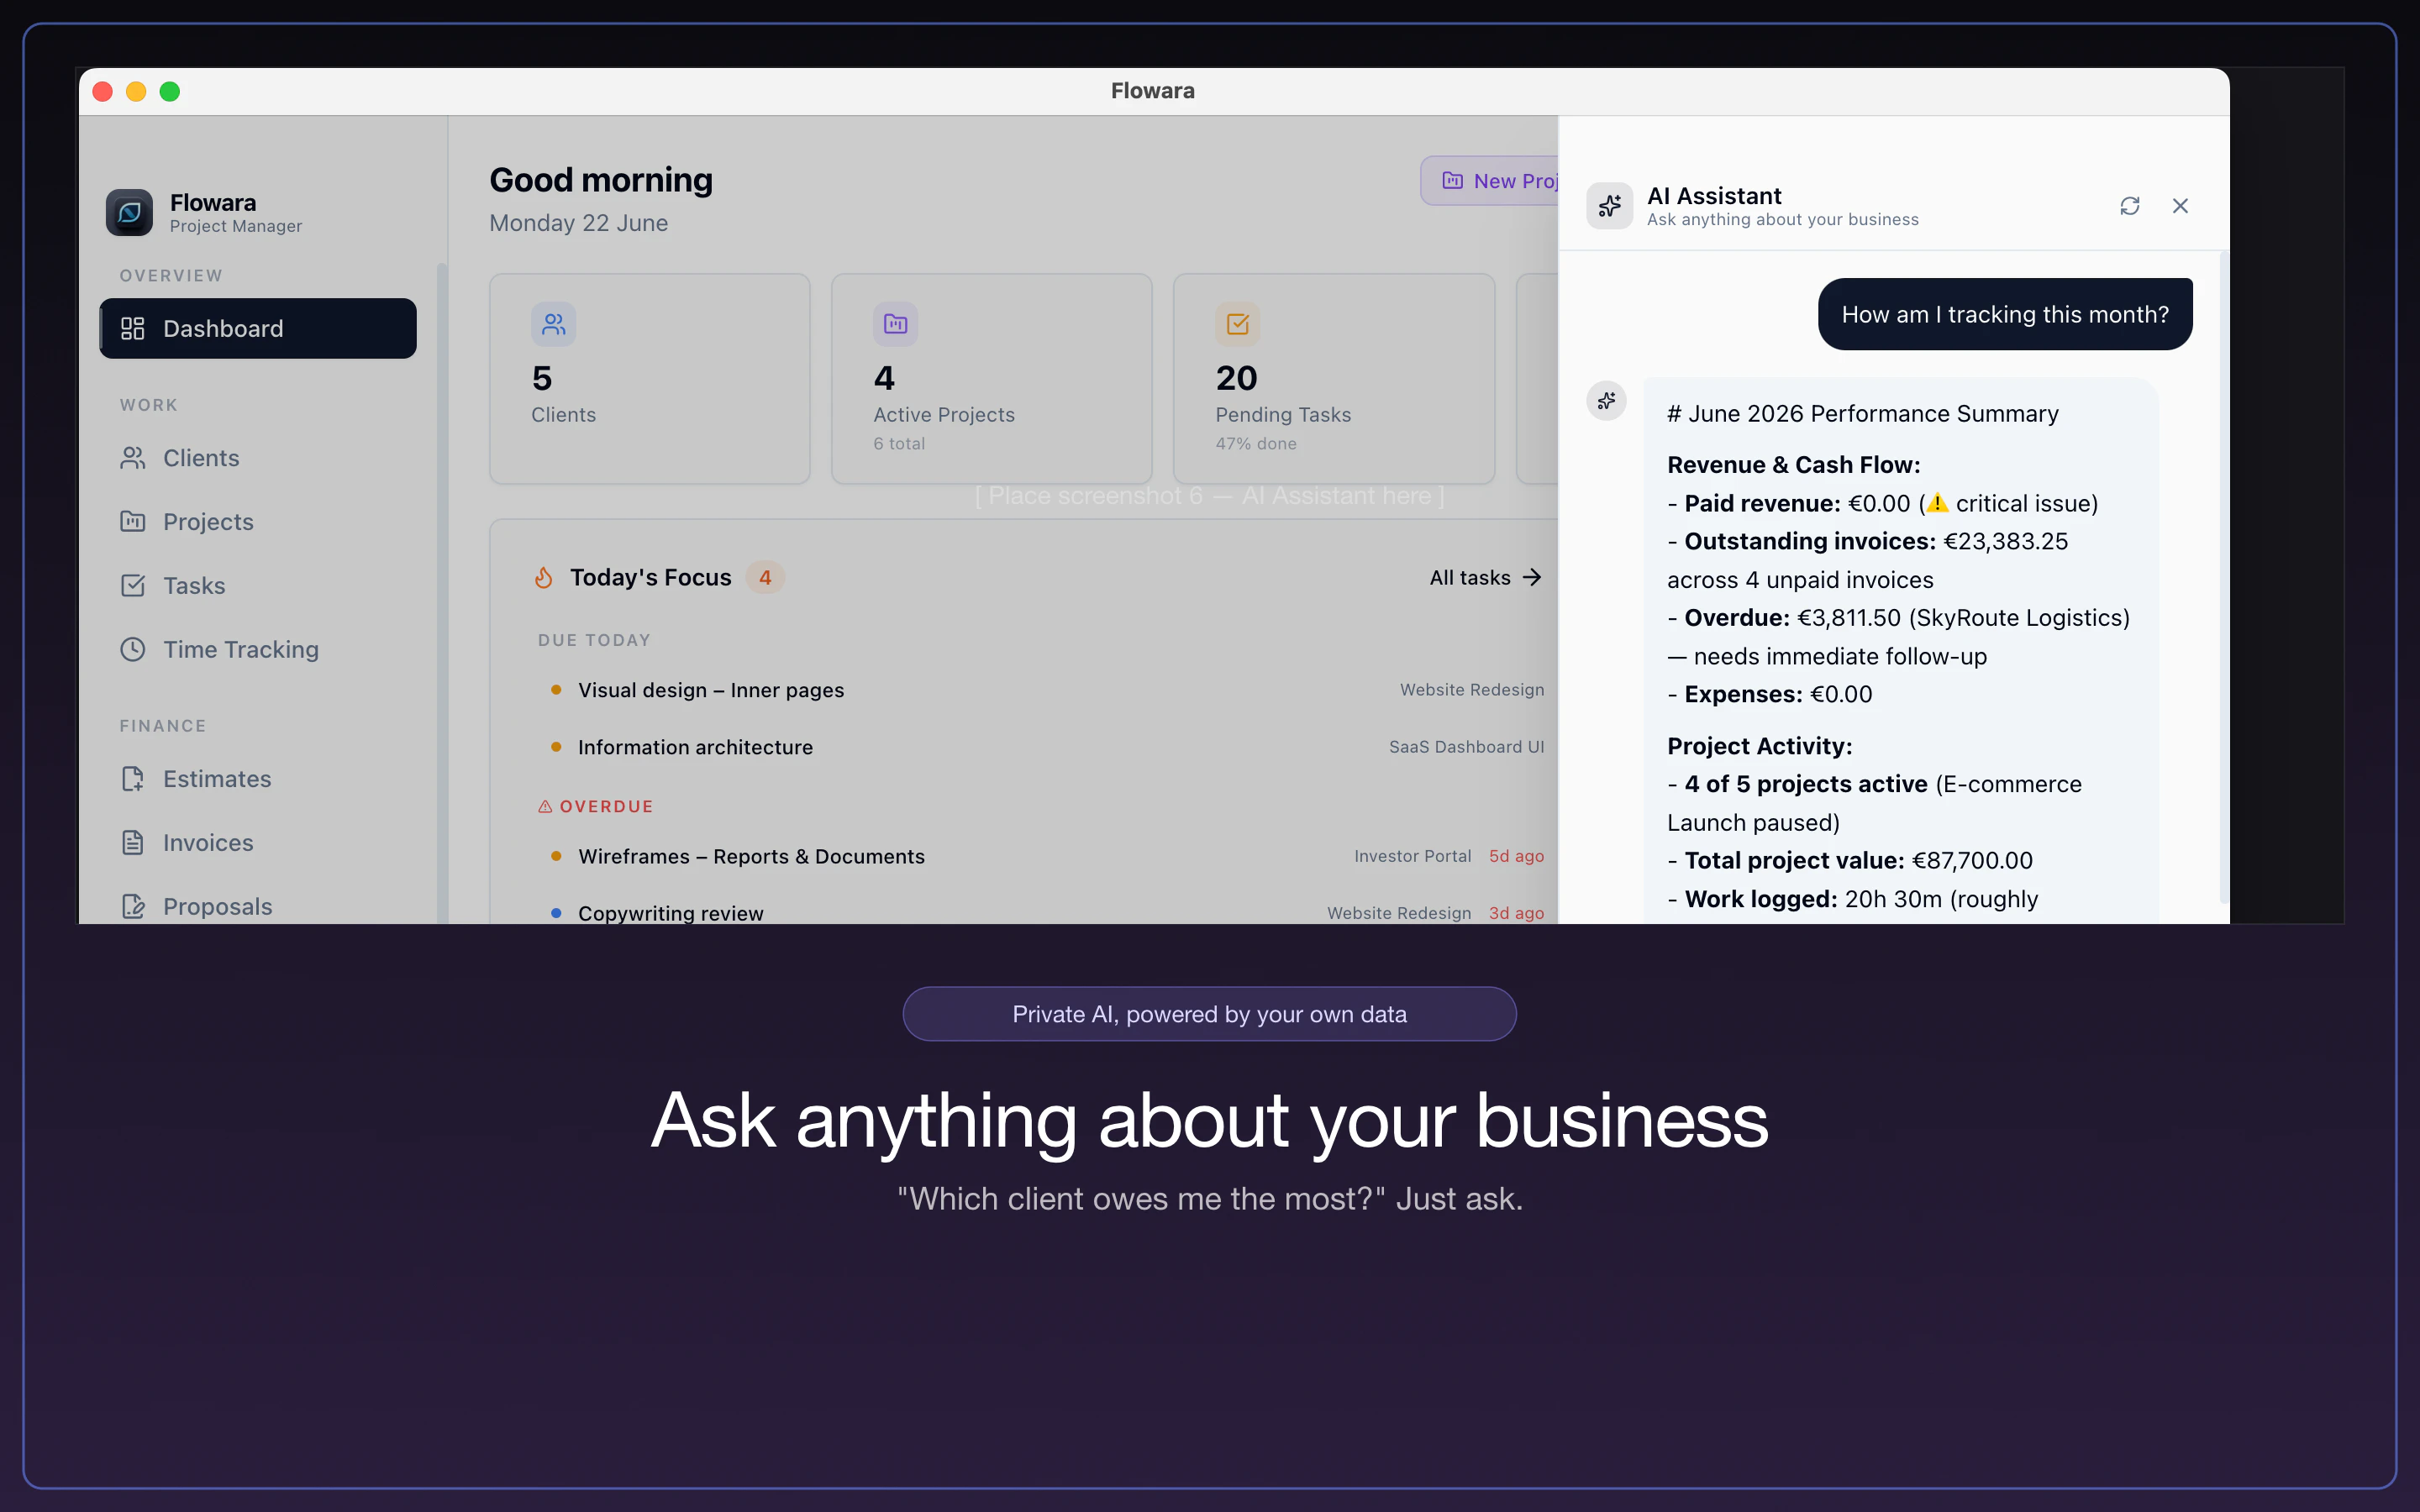Screen dimensions: 2420x1512
Task: Refresh the AI Assistant conversation
Action: [x=2130, y=206]
